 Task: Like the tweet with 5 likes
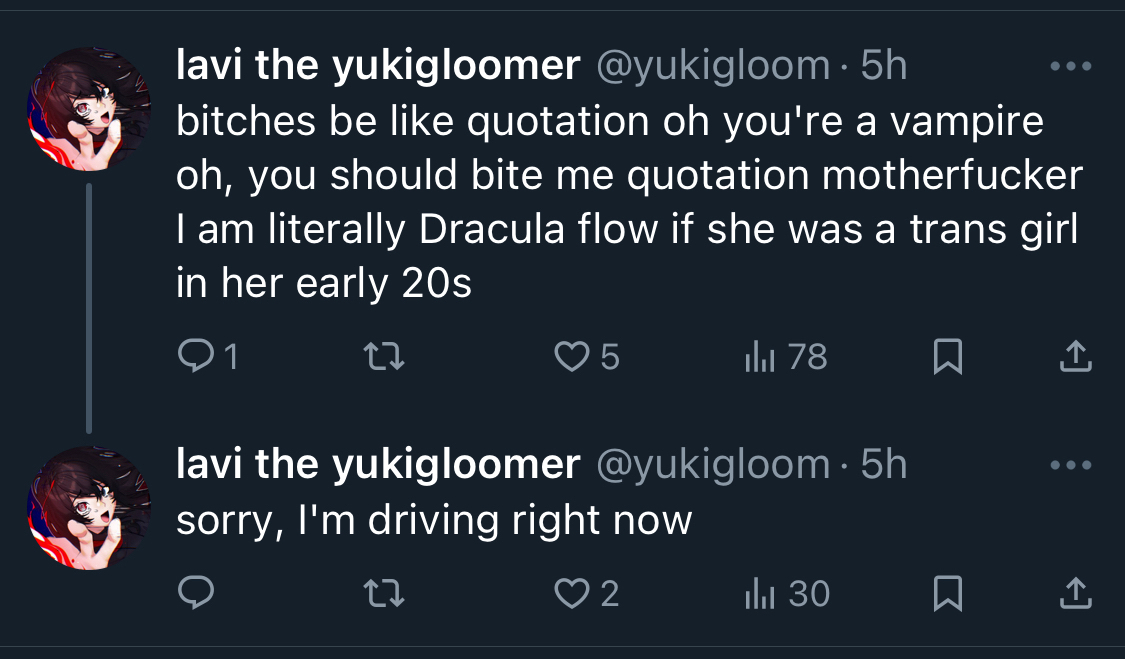click(x=572, y=356)
